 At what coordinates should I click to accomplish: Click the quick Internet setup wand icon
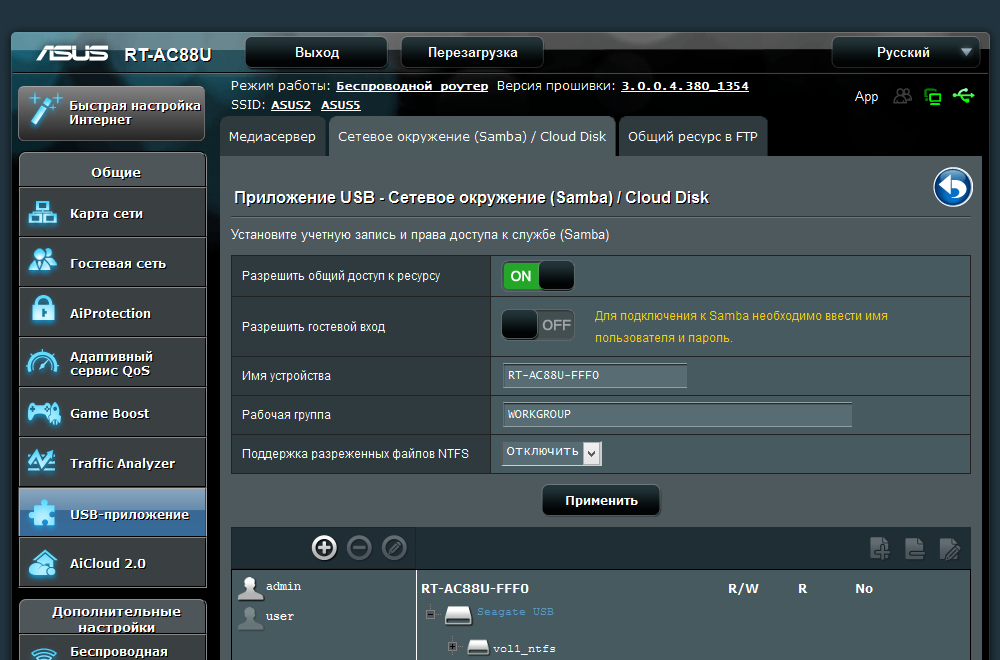point(45,110)
